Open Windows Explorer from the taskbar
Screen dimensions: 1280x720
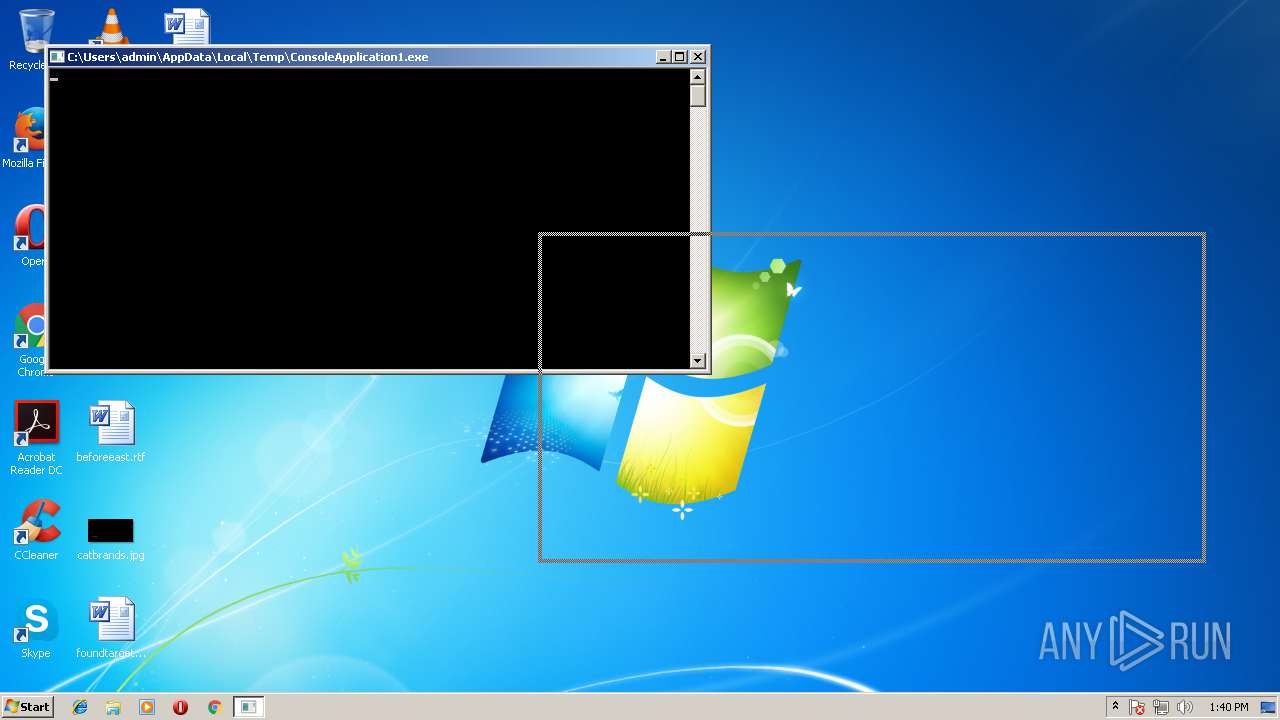113,707
